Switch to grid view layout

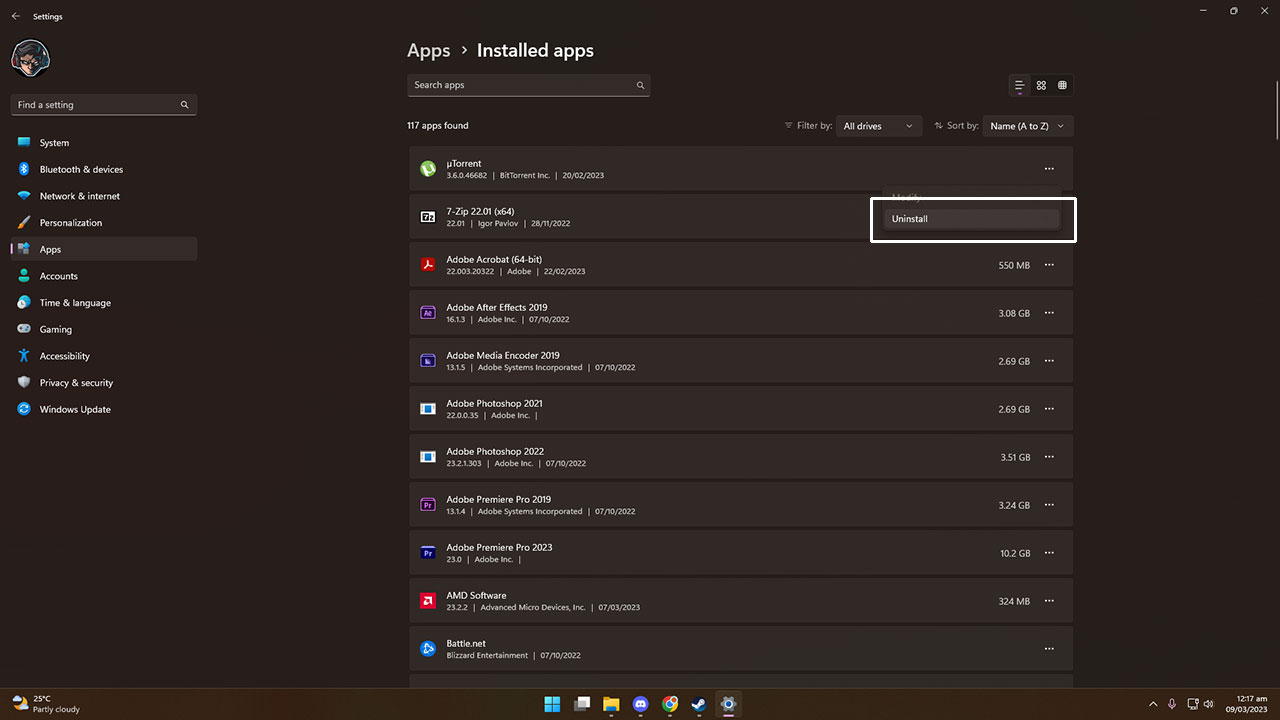[1041, 85]
